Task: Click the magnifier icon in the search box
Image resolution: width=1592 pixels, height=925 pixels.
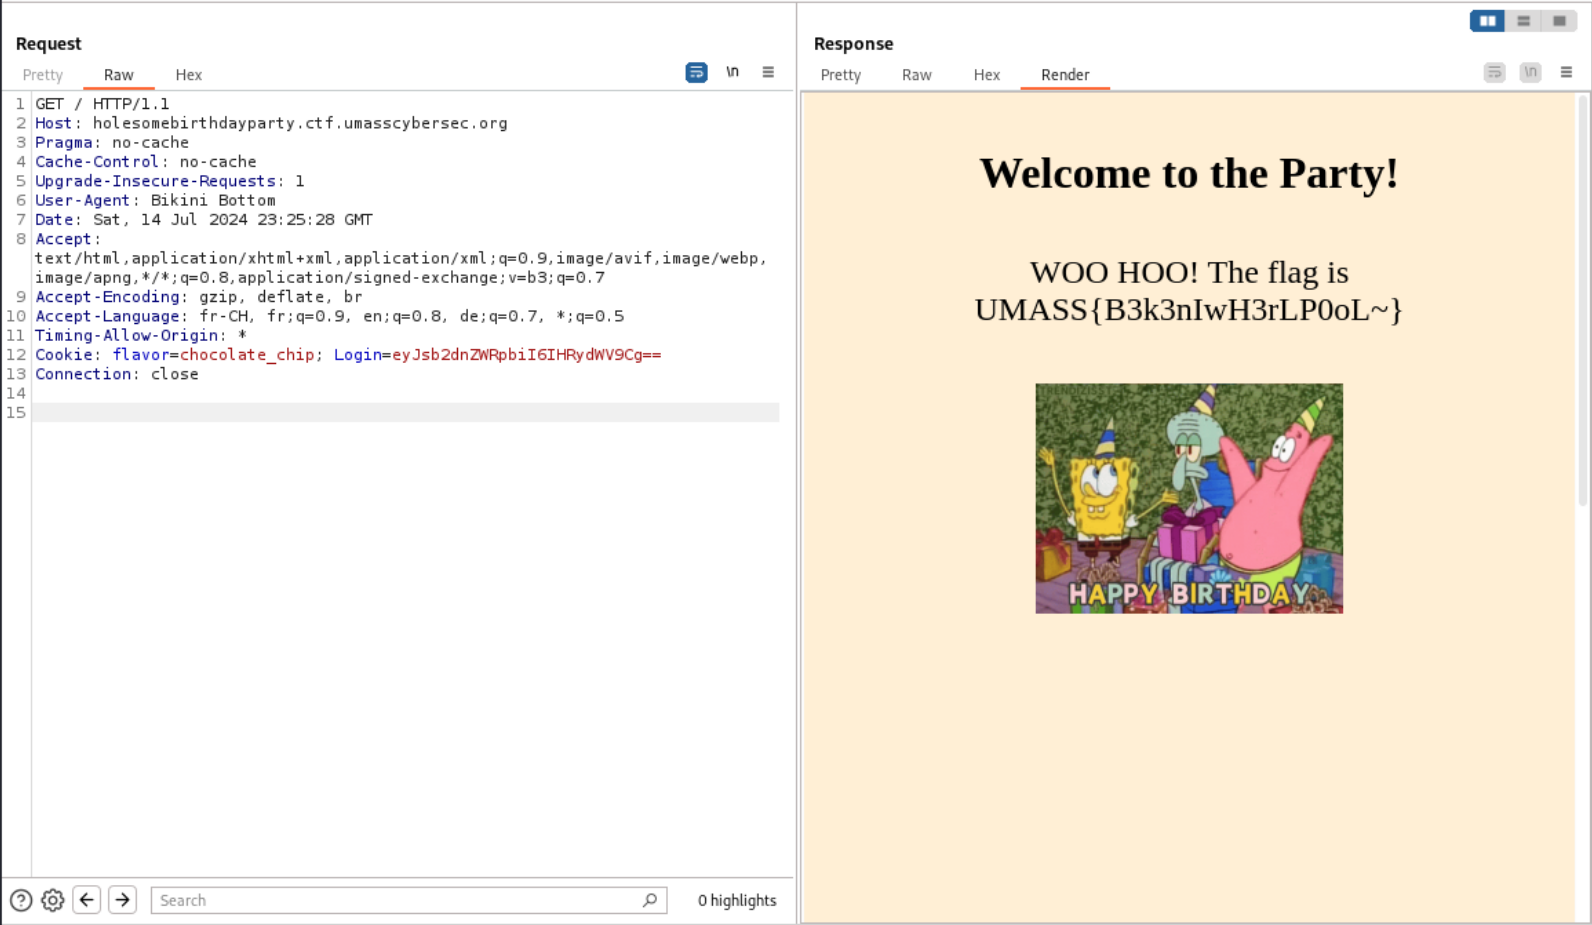Action: tap(650, 900)
